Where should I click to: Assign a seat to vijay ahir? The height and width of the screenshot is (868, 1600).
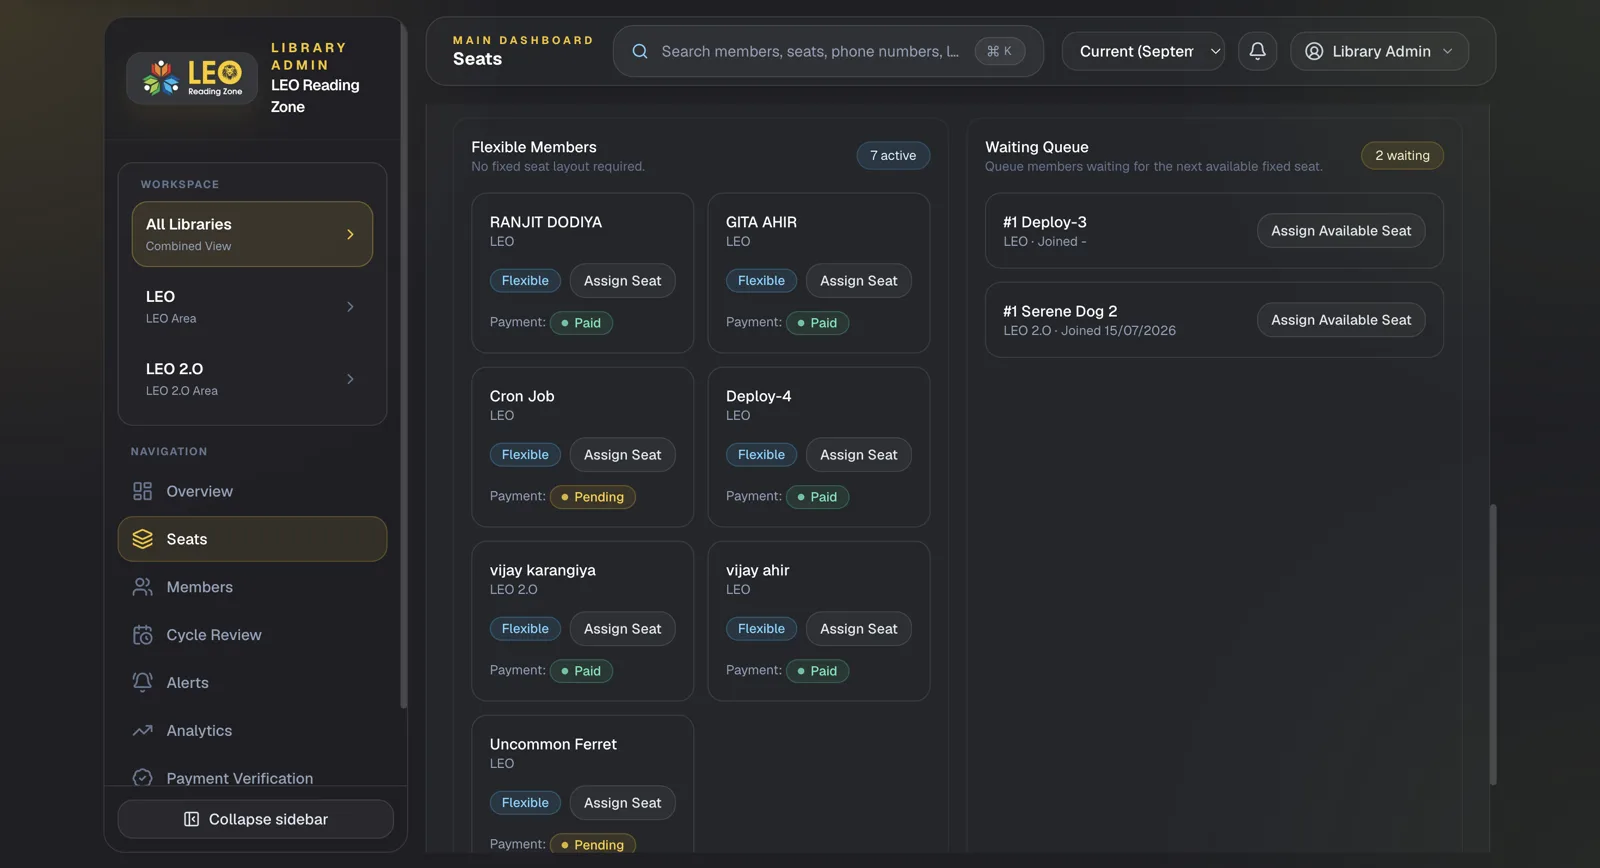click(x=858, y=629)
